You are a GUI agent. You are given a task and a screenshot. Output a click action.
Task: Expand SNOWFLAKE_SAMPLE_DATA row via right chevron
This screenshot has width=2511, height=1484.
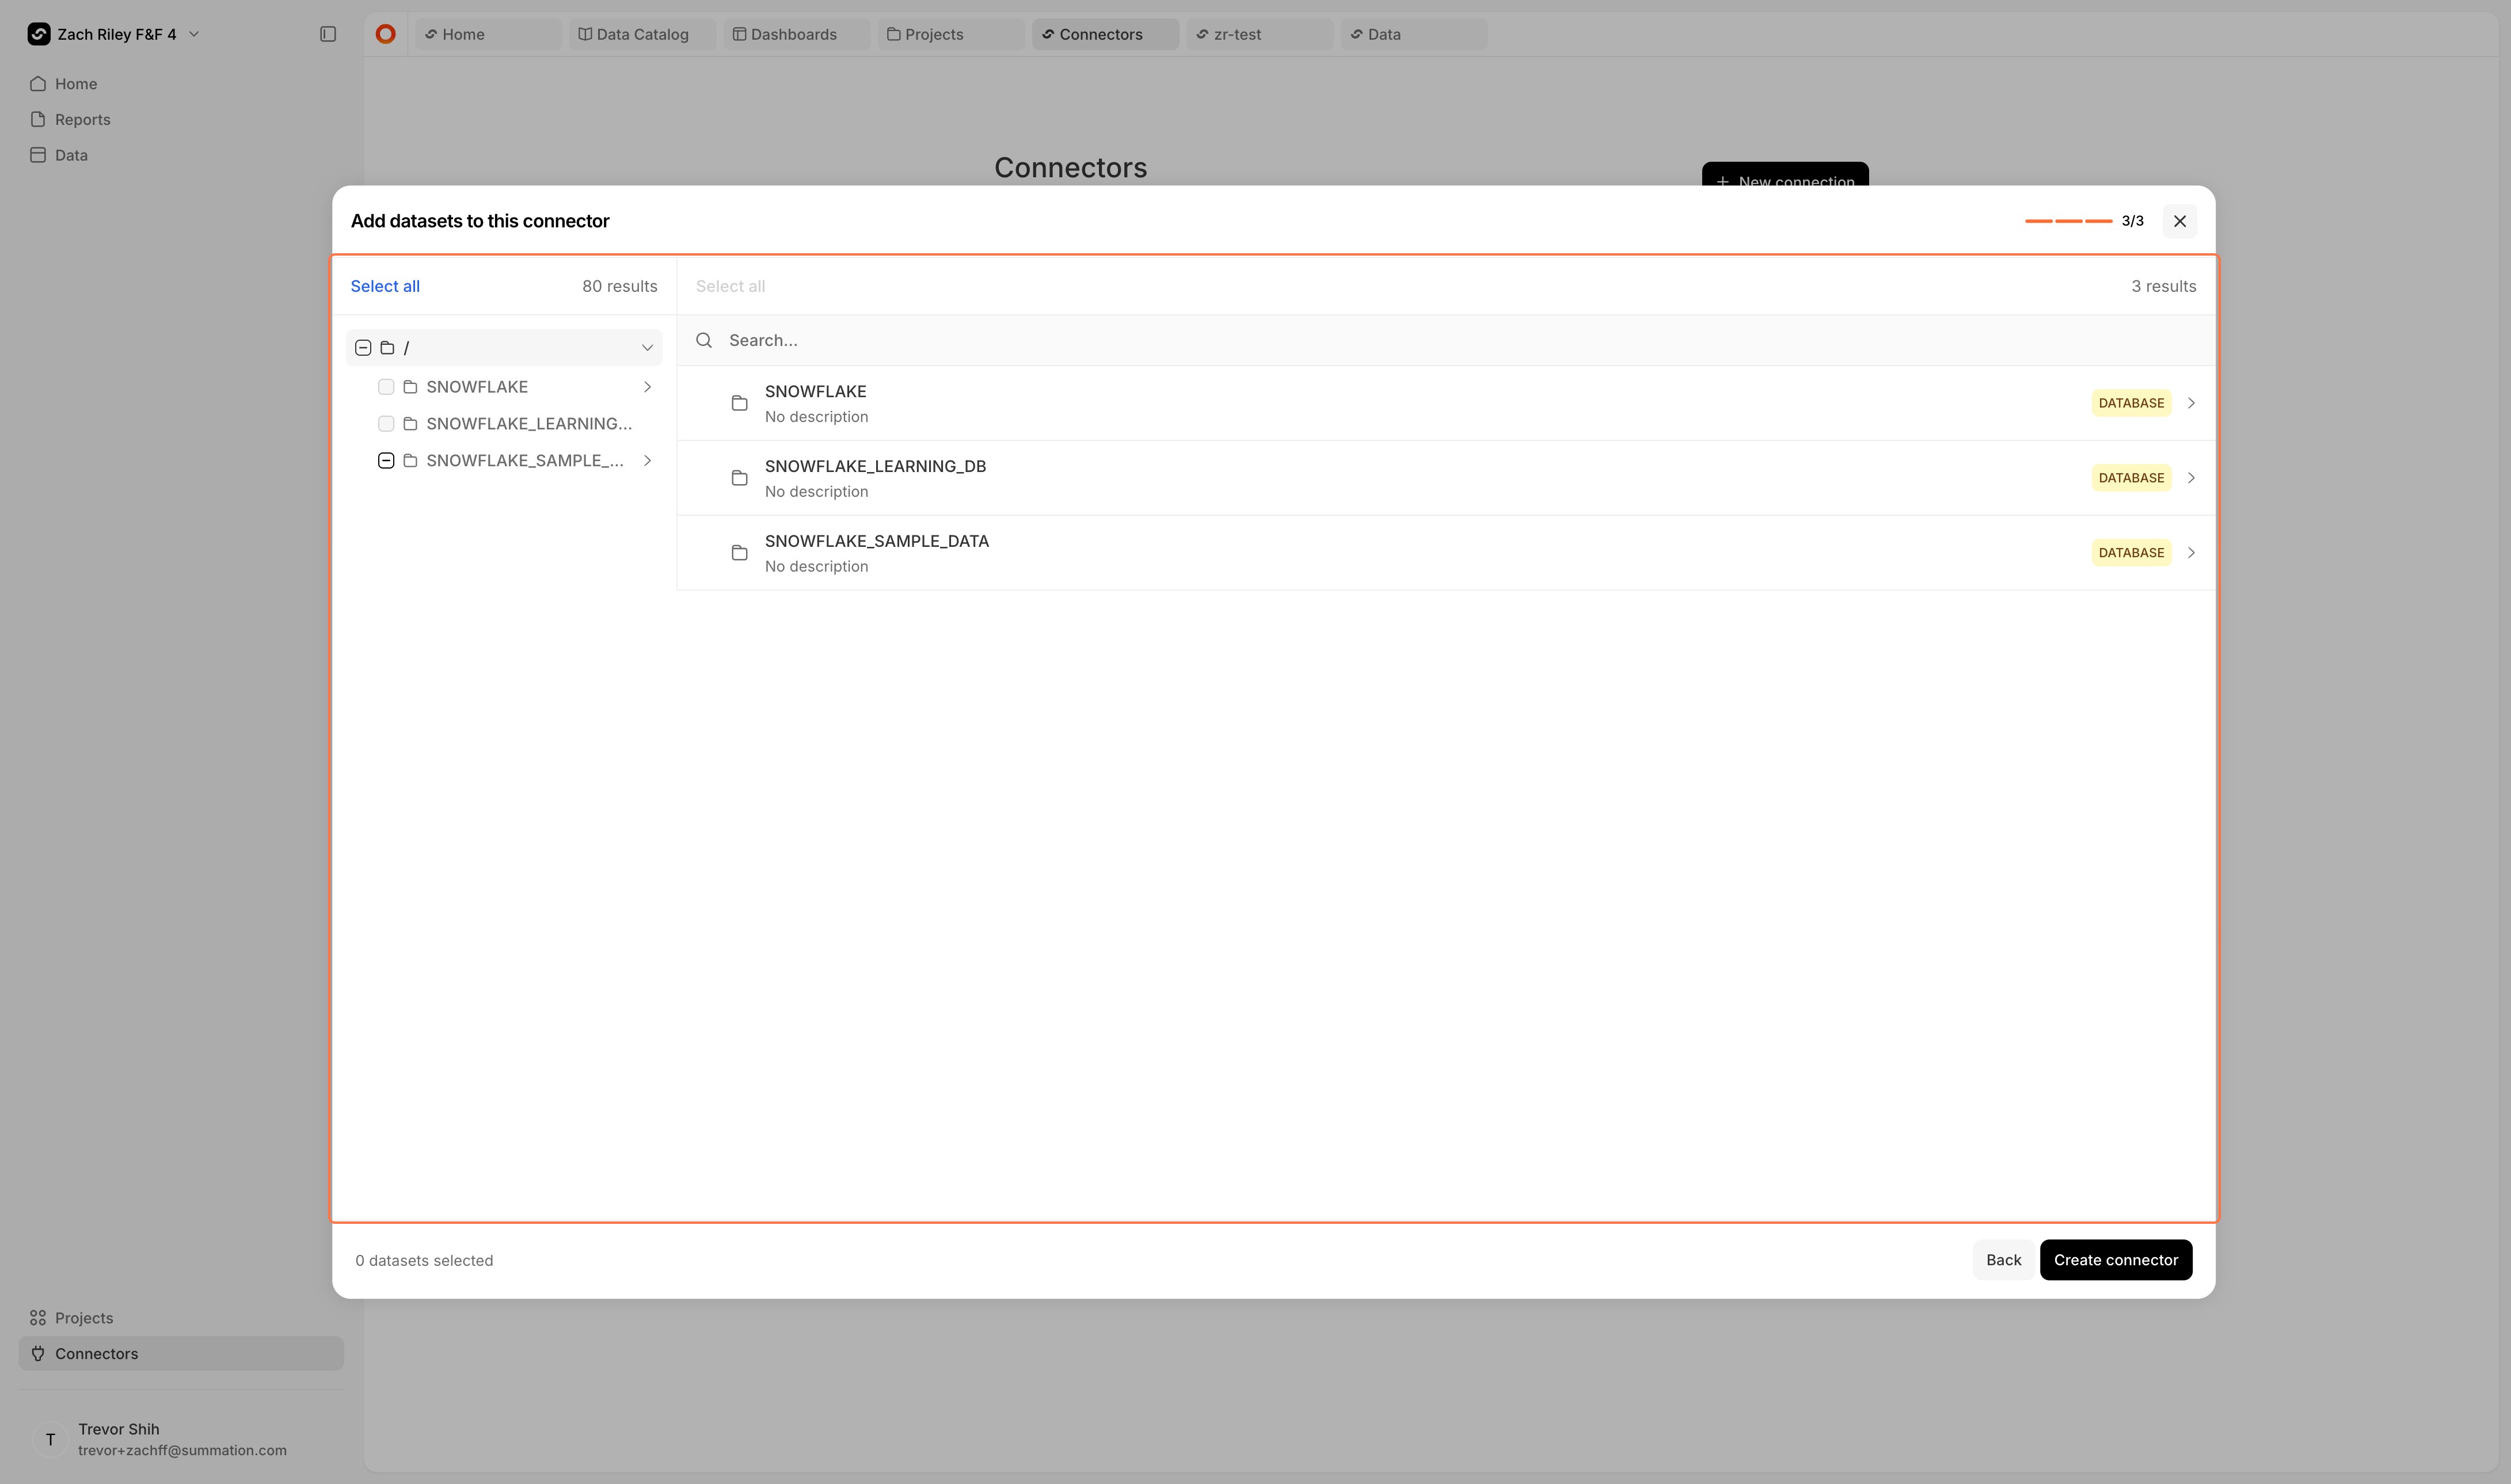(2191, 553)
